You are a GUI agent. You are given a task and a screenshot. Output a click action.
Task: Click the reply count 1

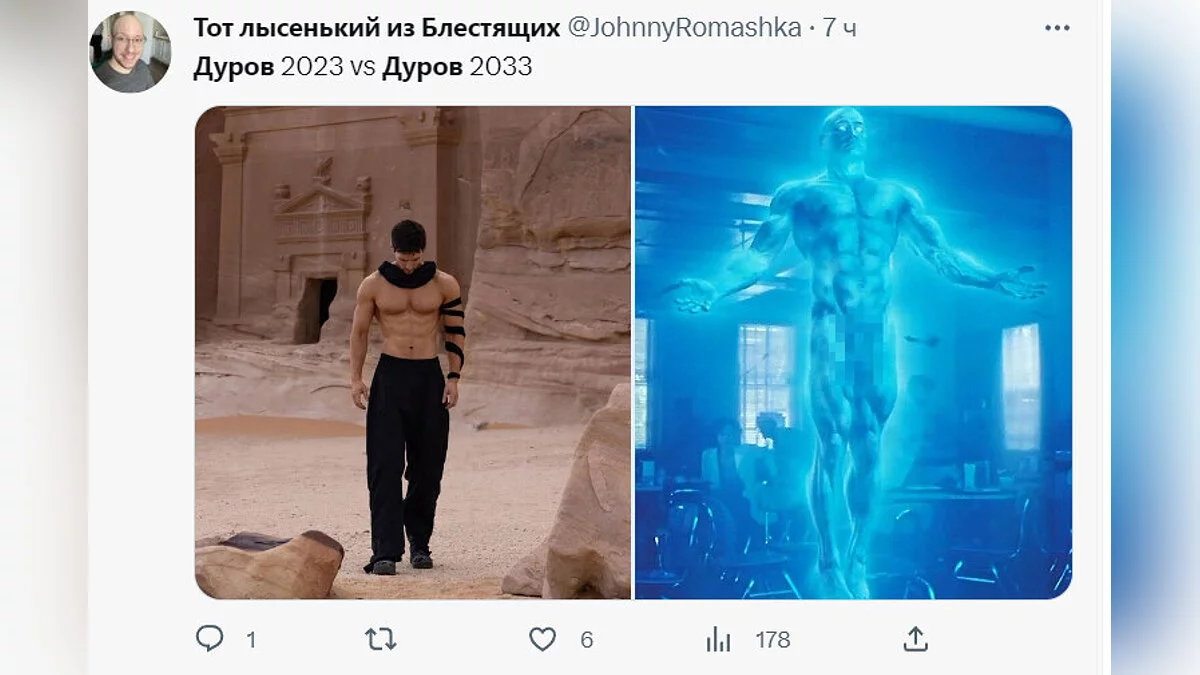point(251,640)
